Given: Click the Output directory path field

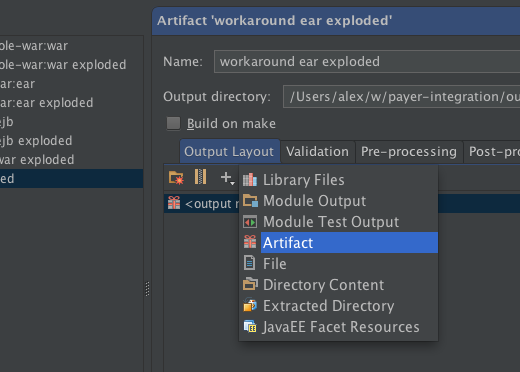Looking at the screenshot, I should (x=401, y=97).
